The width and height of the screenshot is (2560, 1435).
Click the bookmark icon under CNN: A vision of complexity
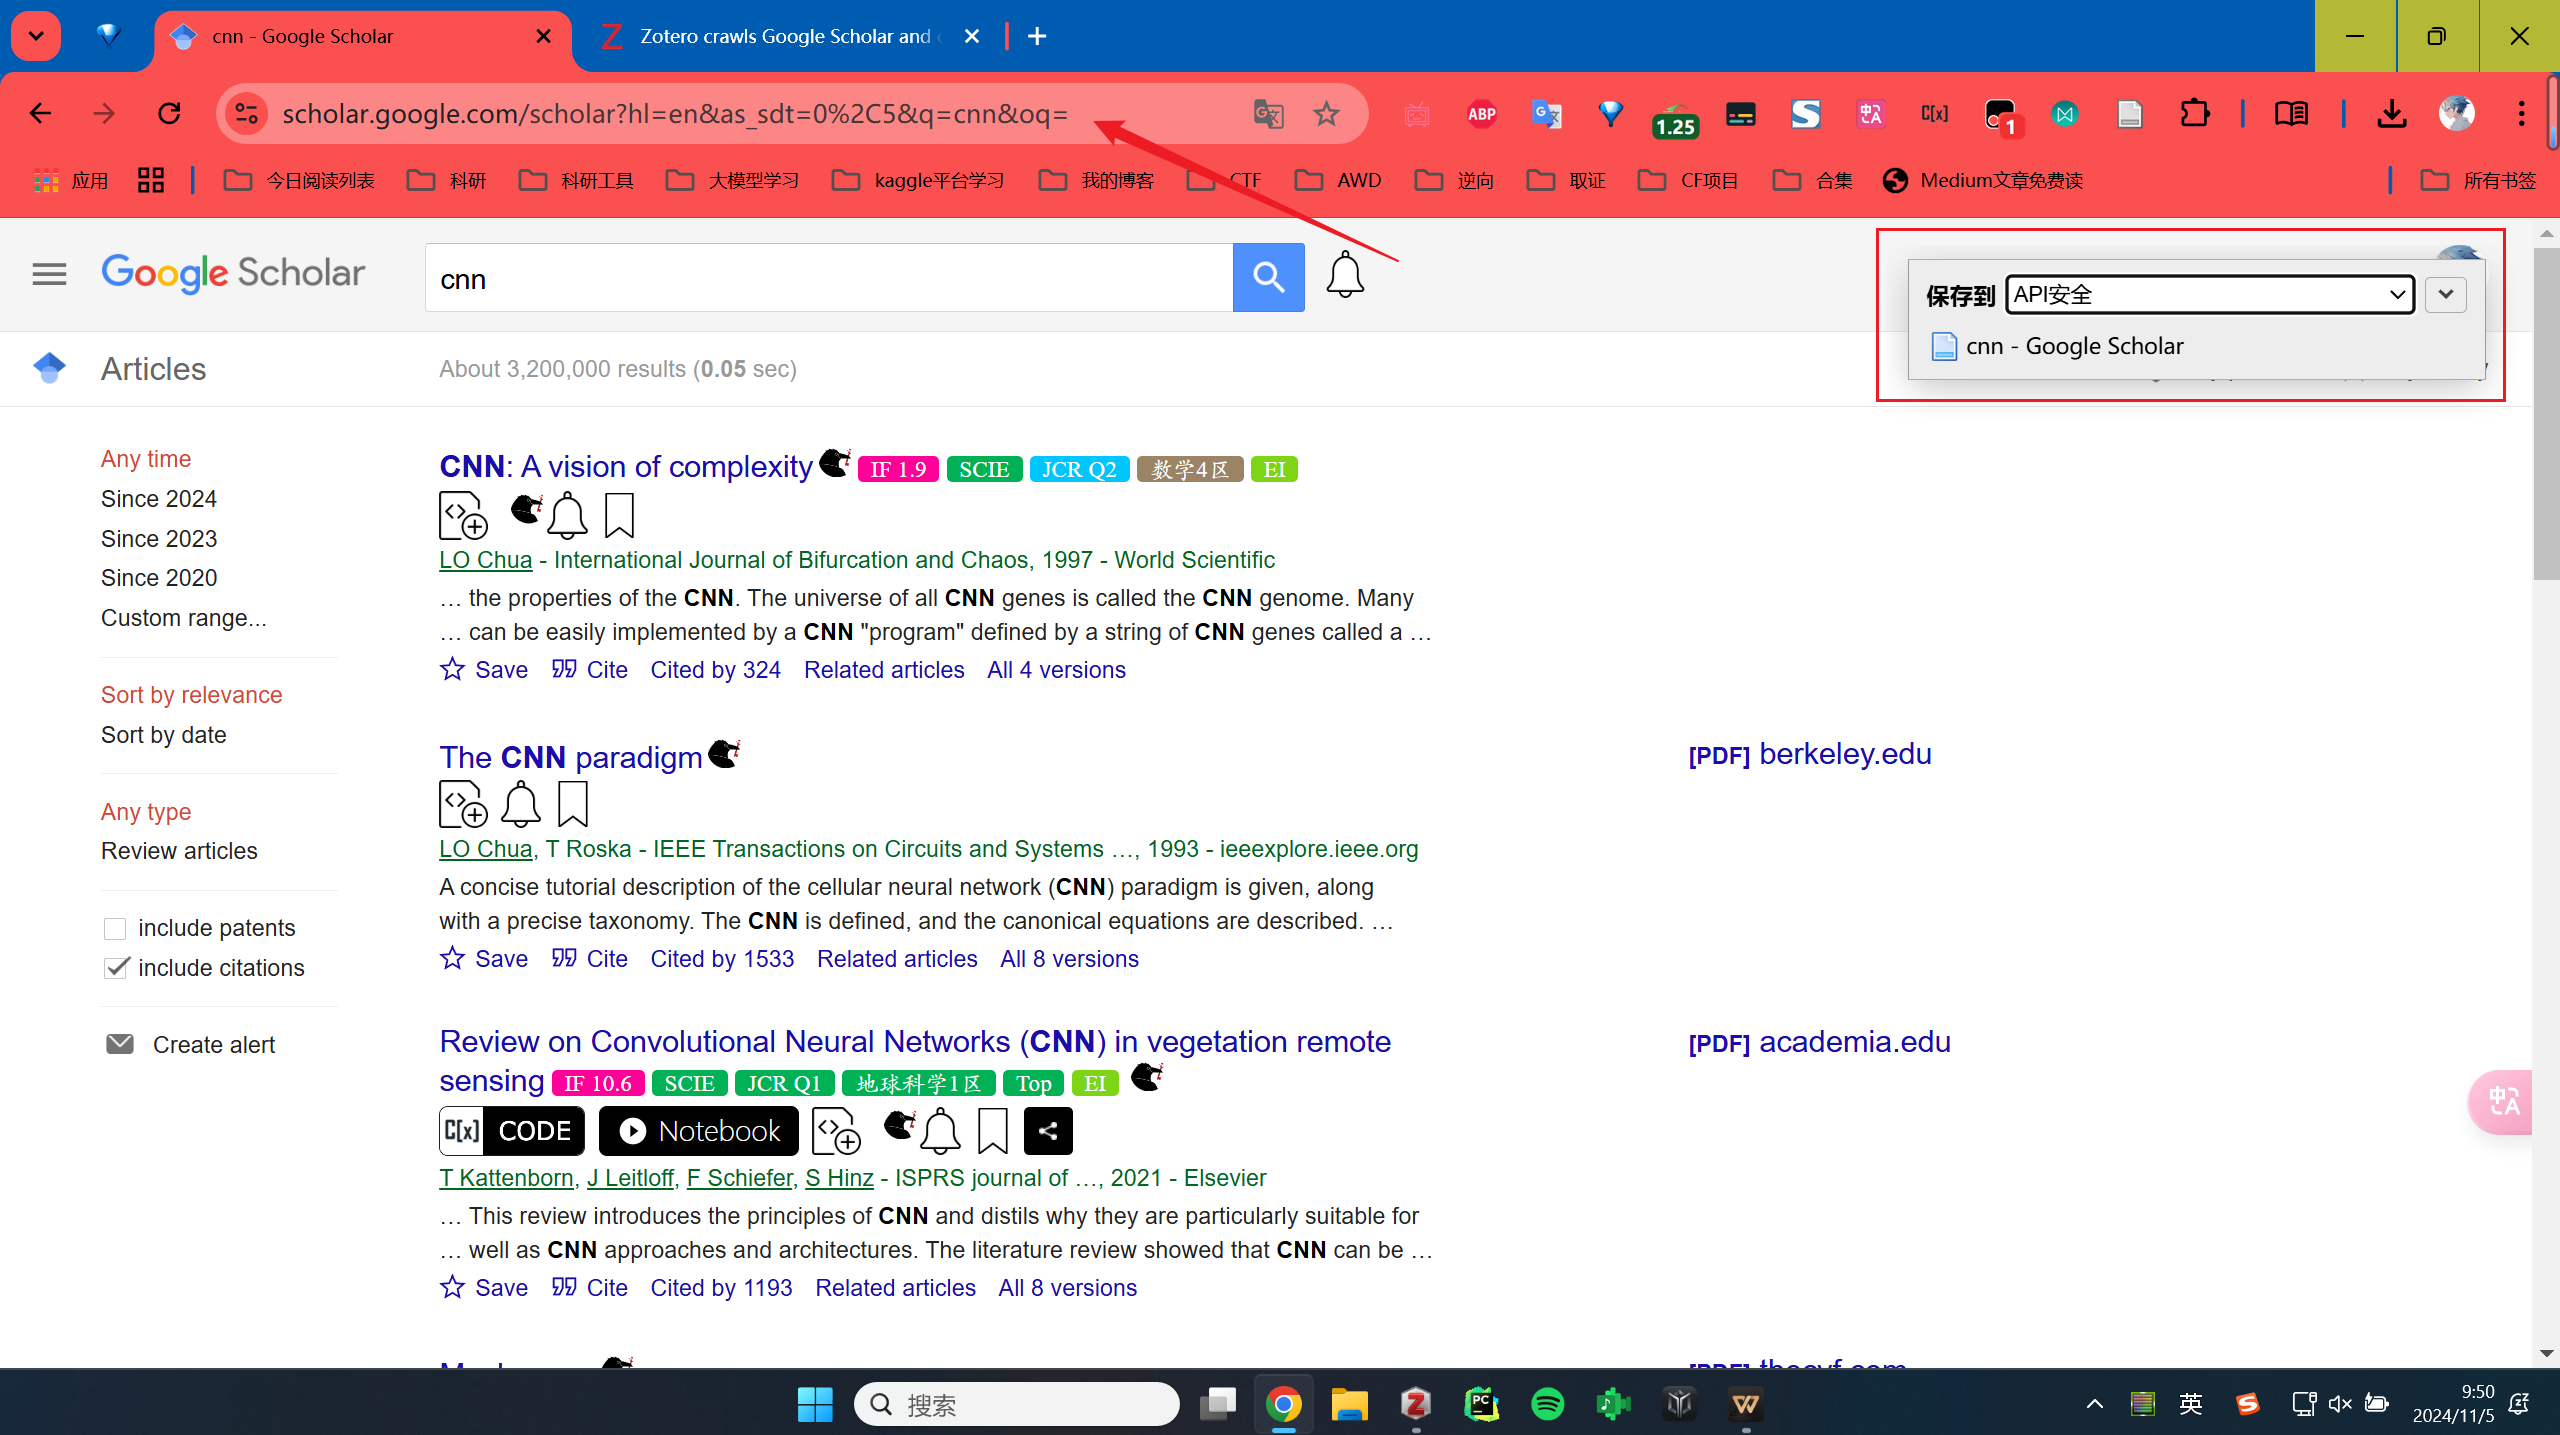pos(619,515)
